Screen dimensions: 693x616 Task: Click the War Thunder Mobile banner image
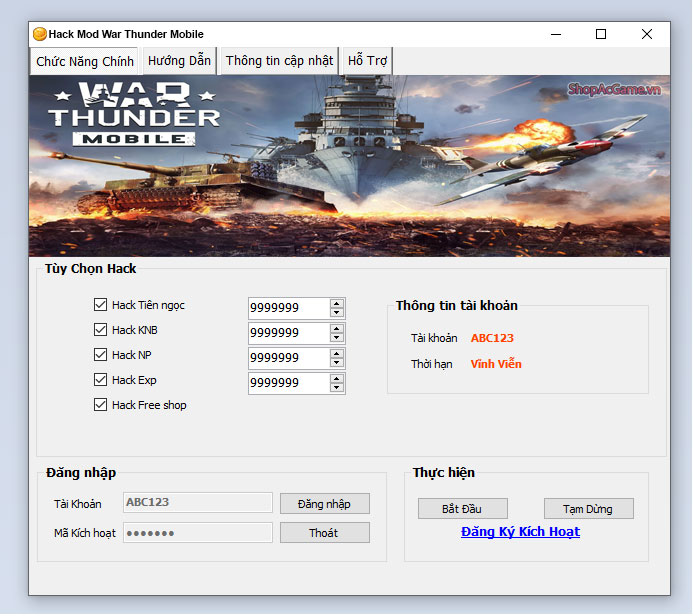click(350, 166)
